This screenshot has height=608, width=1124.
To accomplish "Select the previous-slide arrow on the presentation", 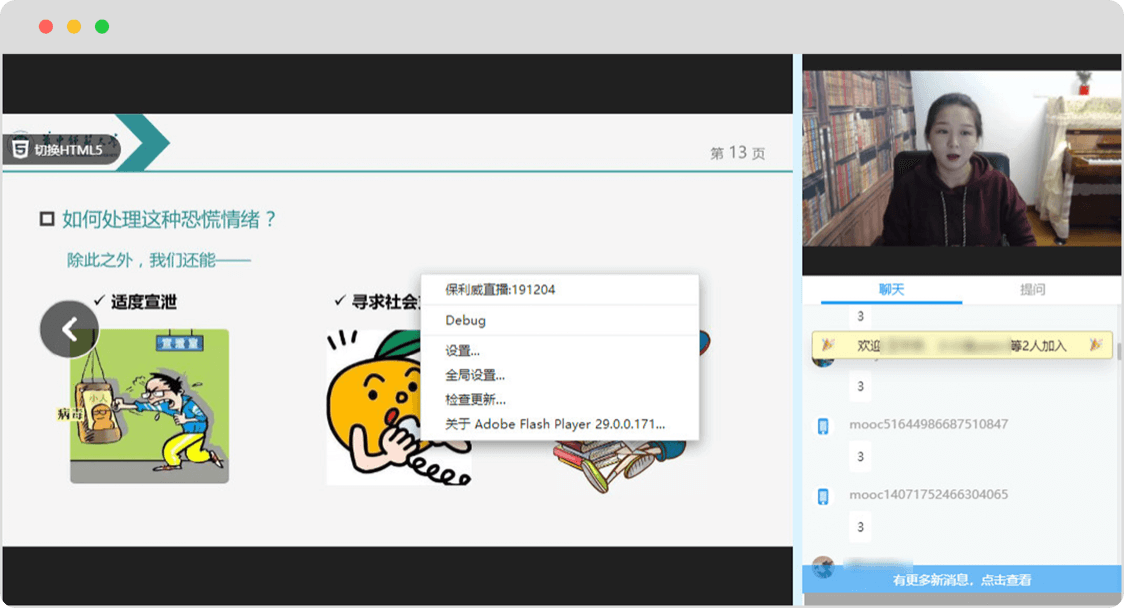I will click(x=69, y=328).
